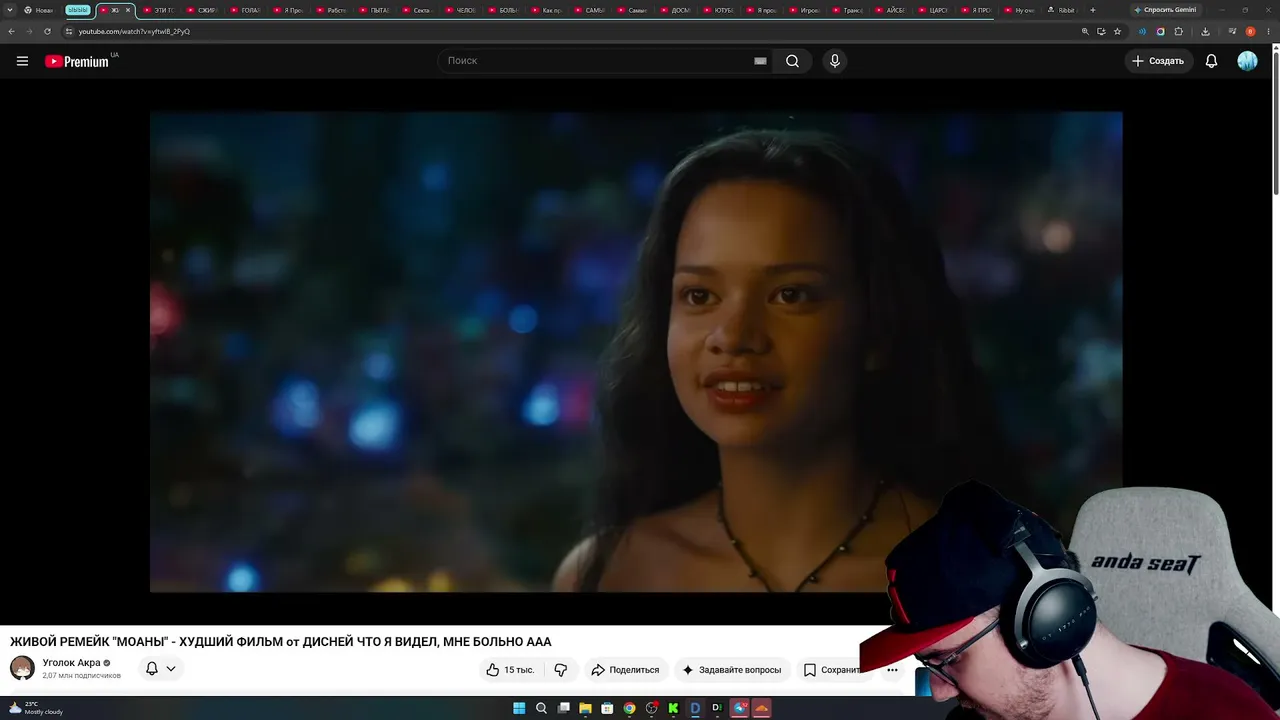1280x720 pixels.
Task: Switch to the Ribbit browser tab
Action: coord(1061,10)
